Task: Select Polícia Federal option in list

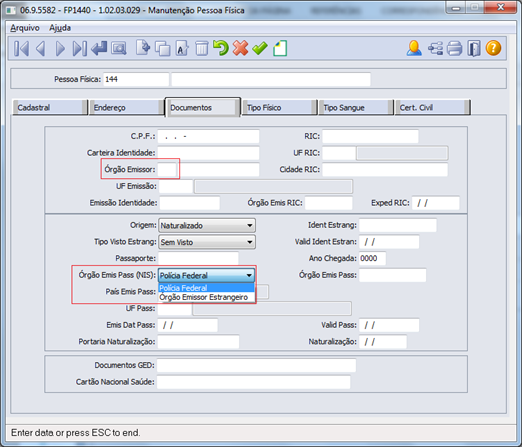Action: click(x=206, y=288)
